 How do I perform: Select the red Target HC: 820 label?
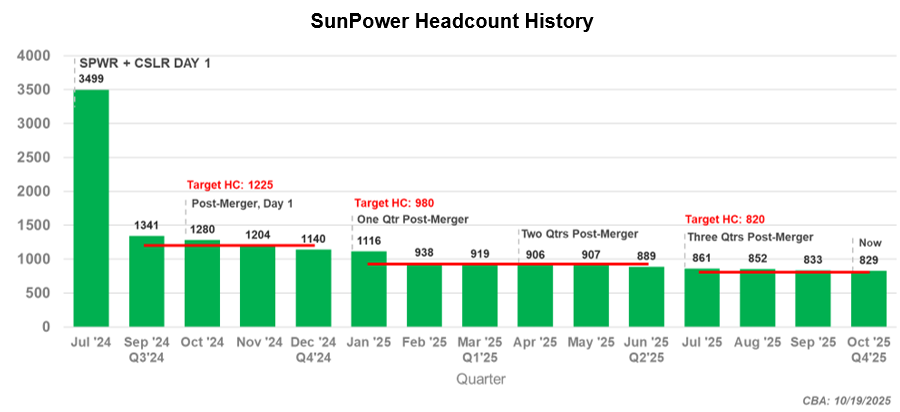[x=726, y=218]
